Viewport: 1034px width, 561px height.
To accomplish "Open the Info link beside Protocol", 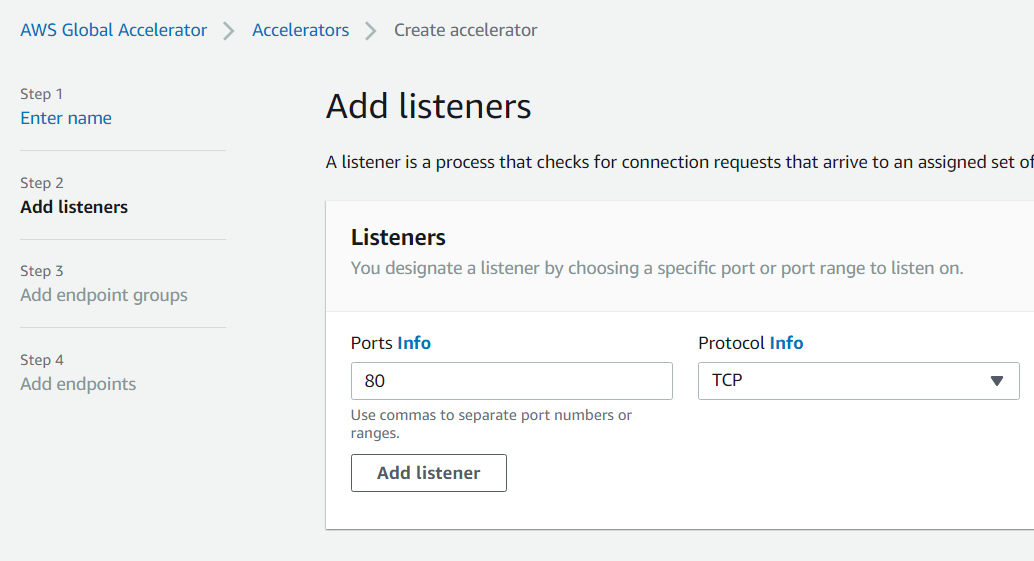I will [786, 343].
